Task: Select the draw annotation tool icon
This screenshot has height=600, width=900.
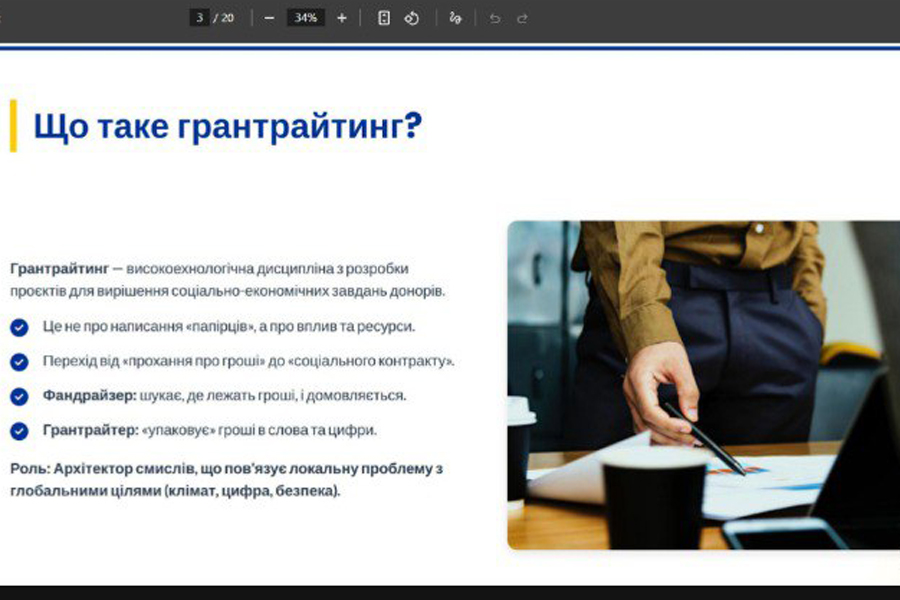Action: pos(455,18)
